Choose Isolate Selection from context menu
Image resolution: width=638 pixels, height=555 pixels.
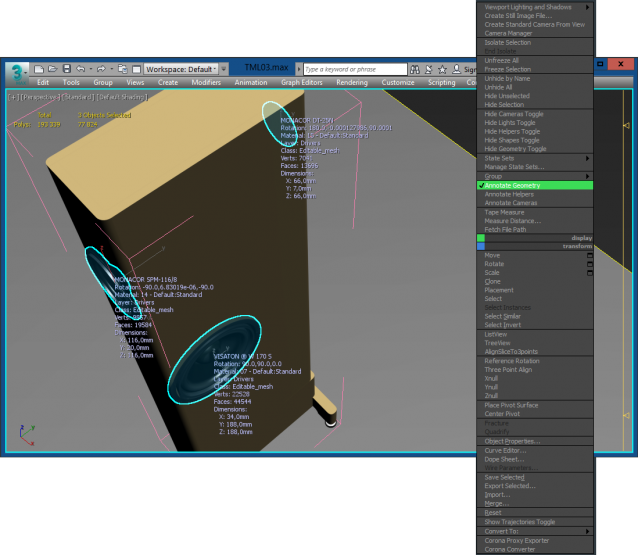[535, 43]
